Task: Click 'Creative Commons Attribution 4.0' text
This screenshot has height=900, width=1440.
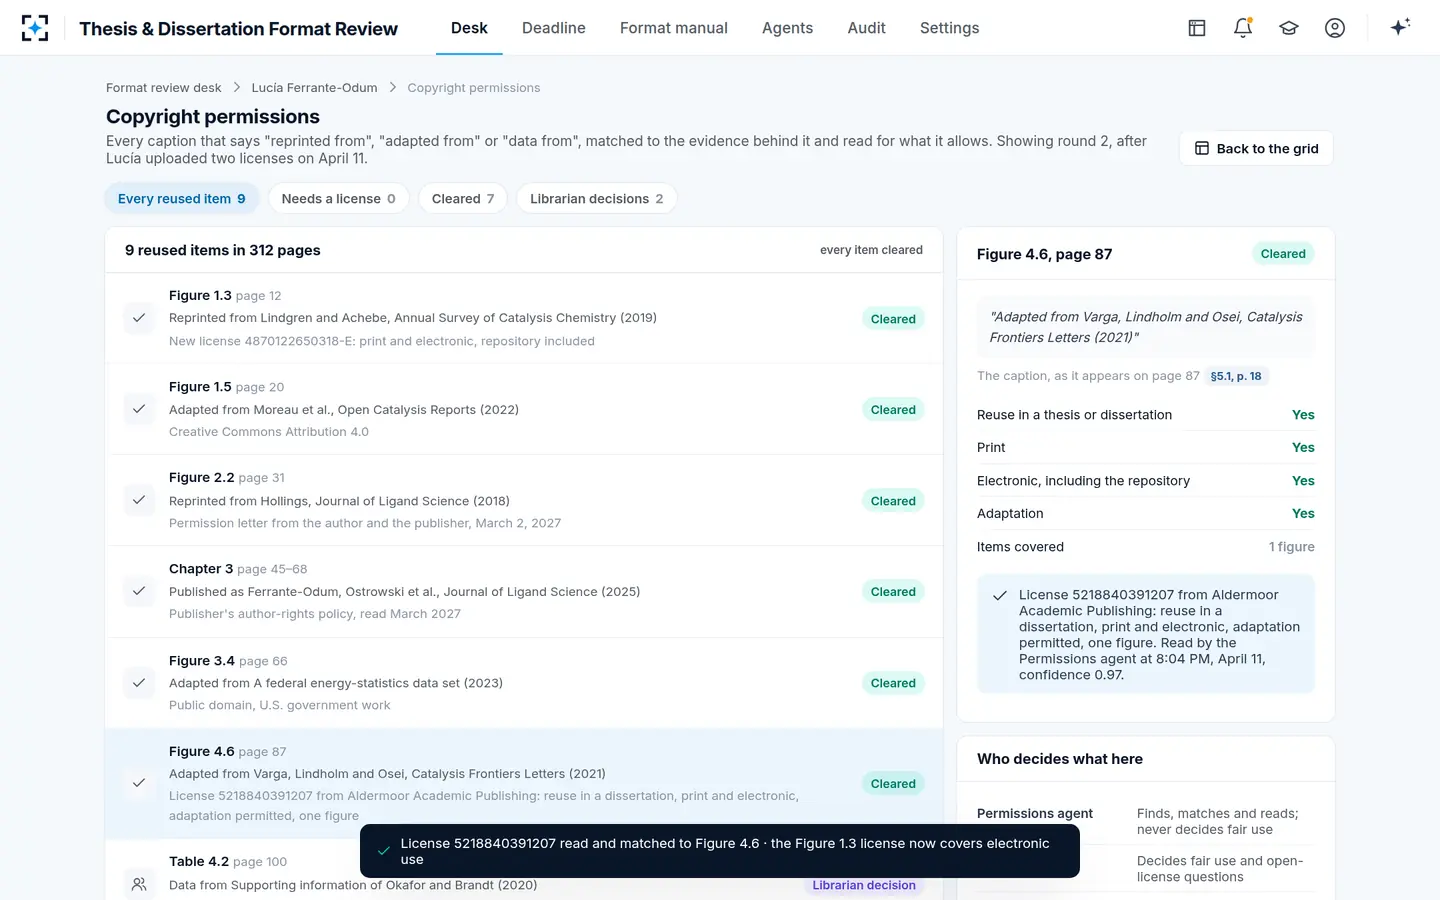Action: [x=269, y=432]
